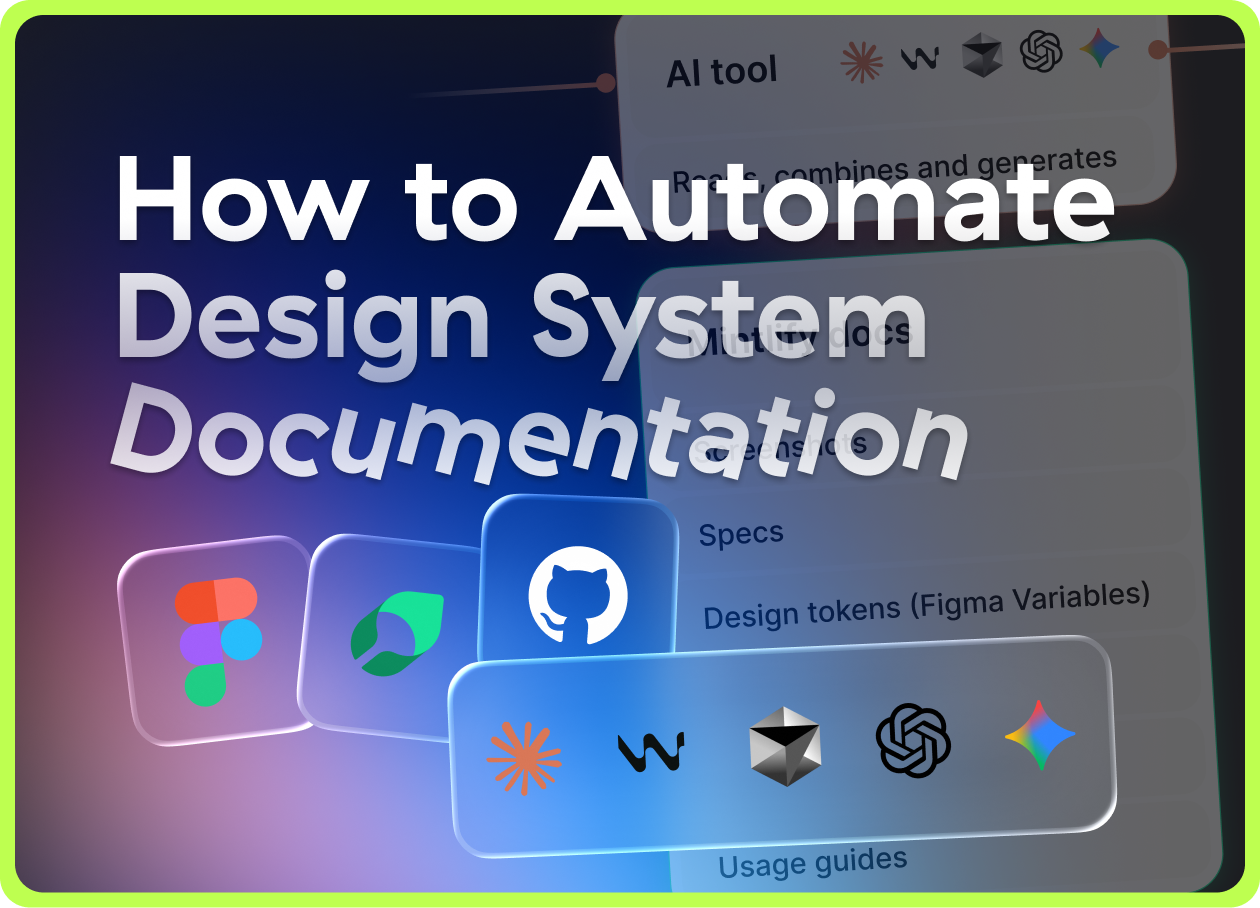This screenshot has width=1260, height=908.
Task: Select the small OpenAI icon in AI tool card
Action: tap(1040, 51)
